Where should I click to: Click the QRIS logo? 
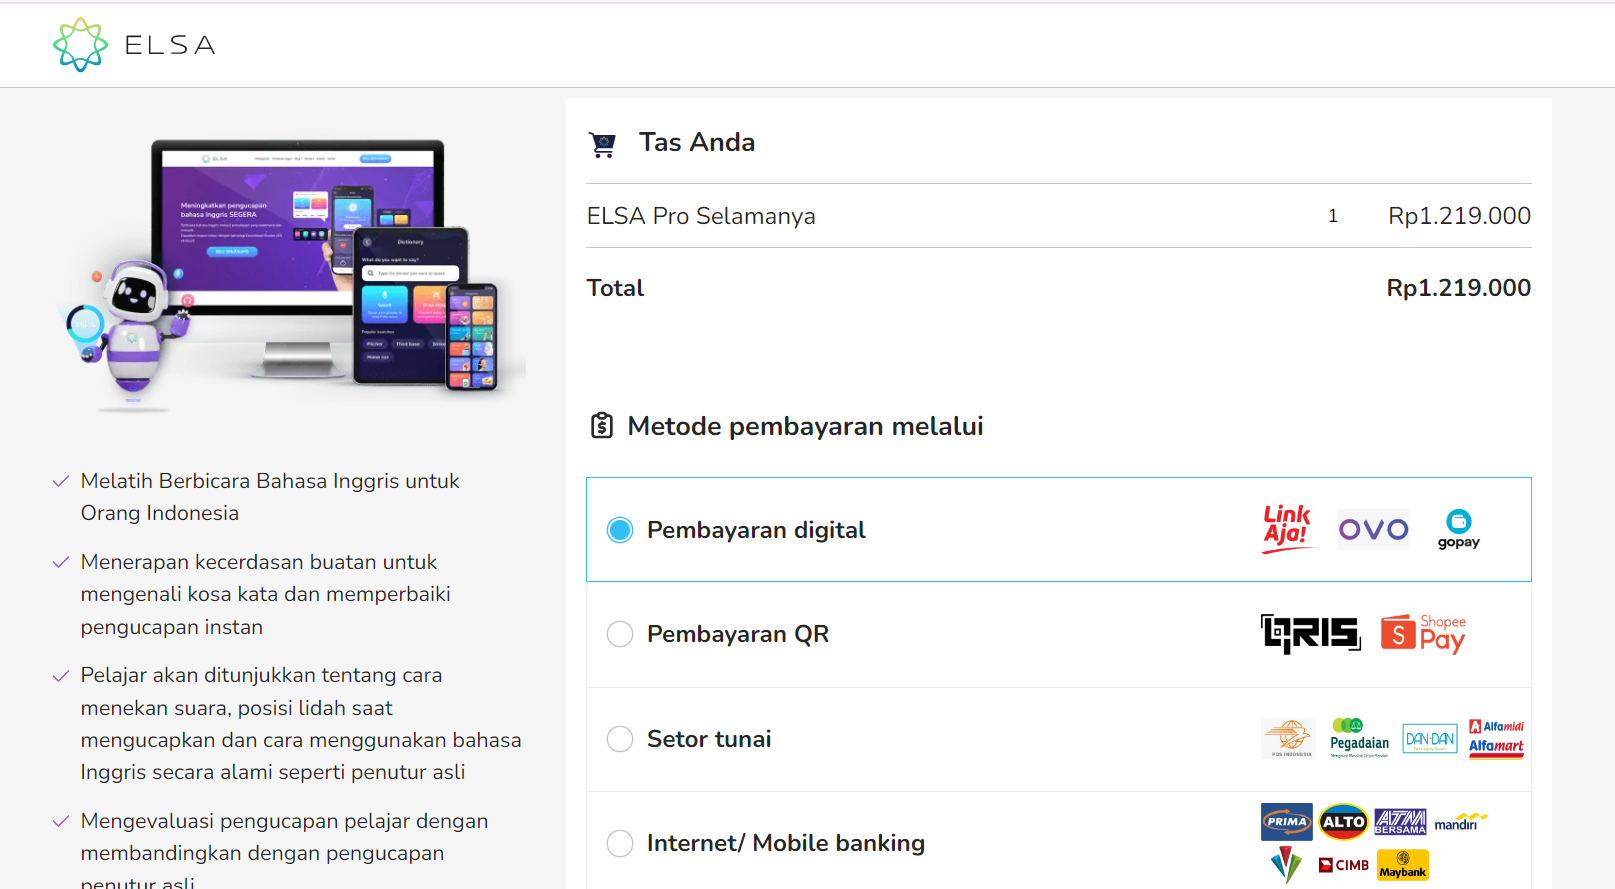(x=1310, y=634)
